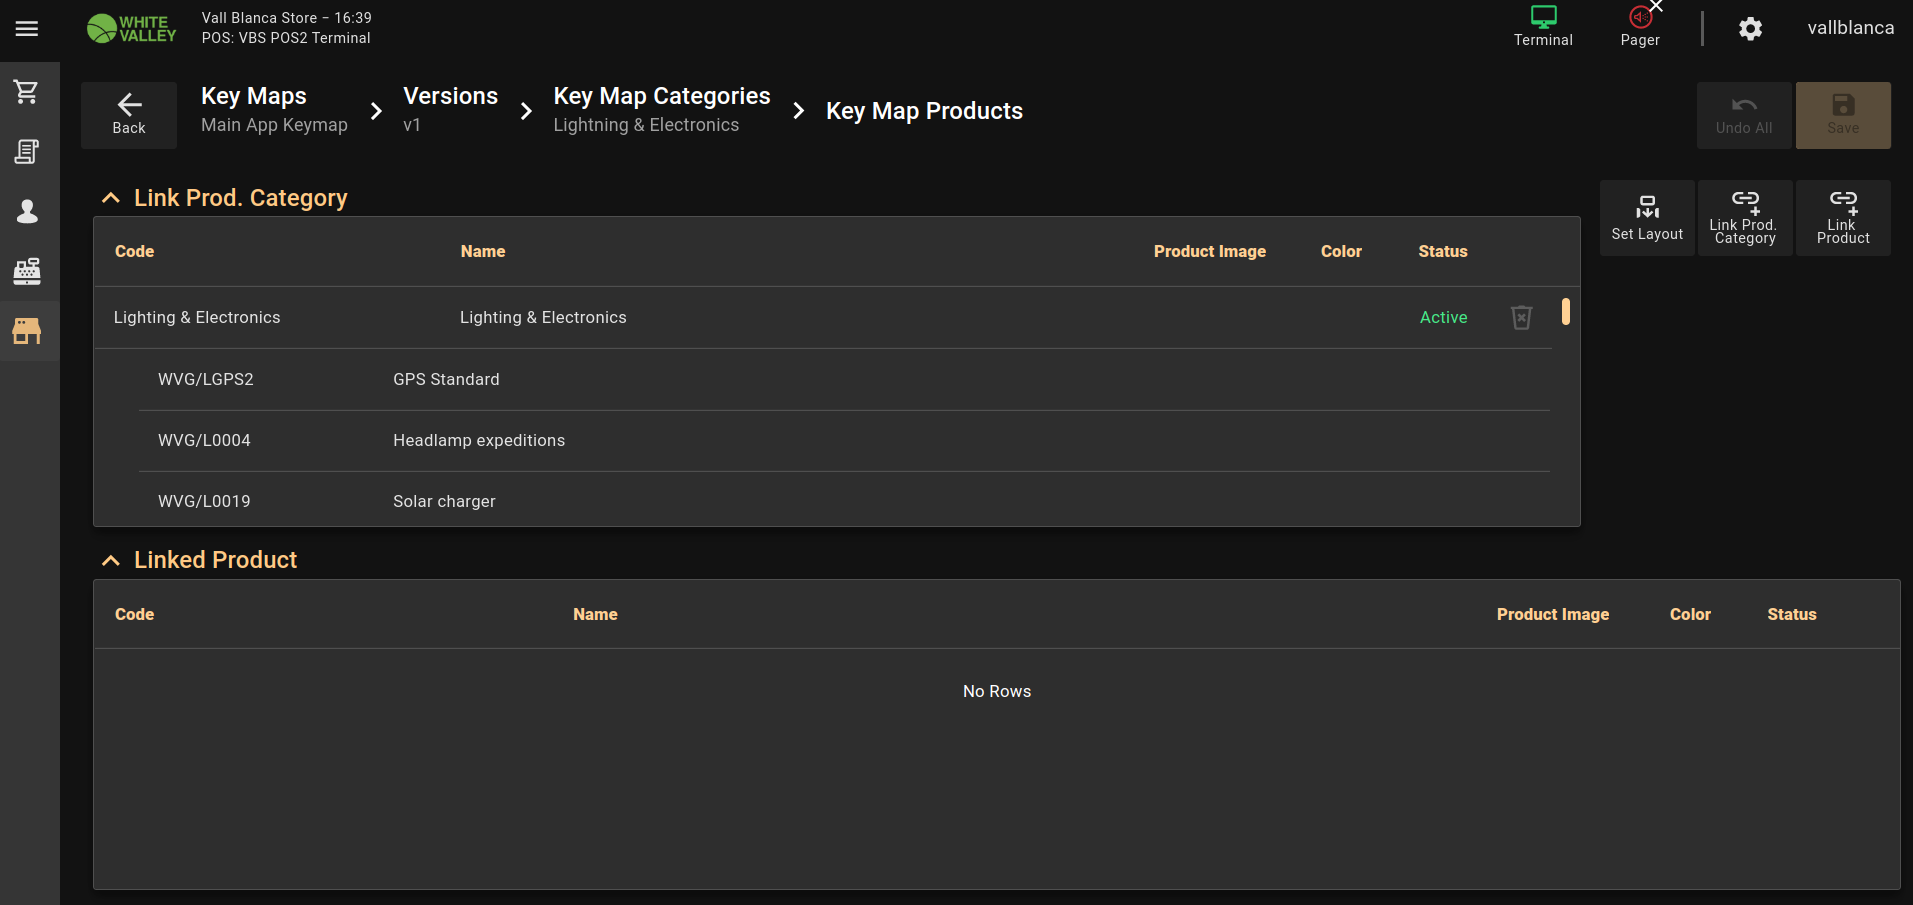Click the Terminal monitor icon

tap(1543, 18)
